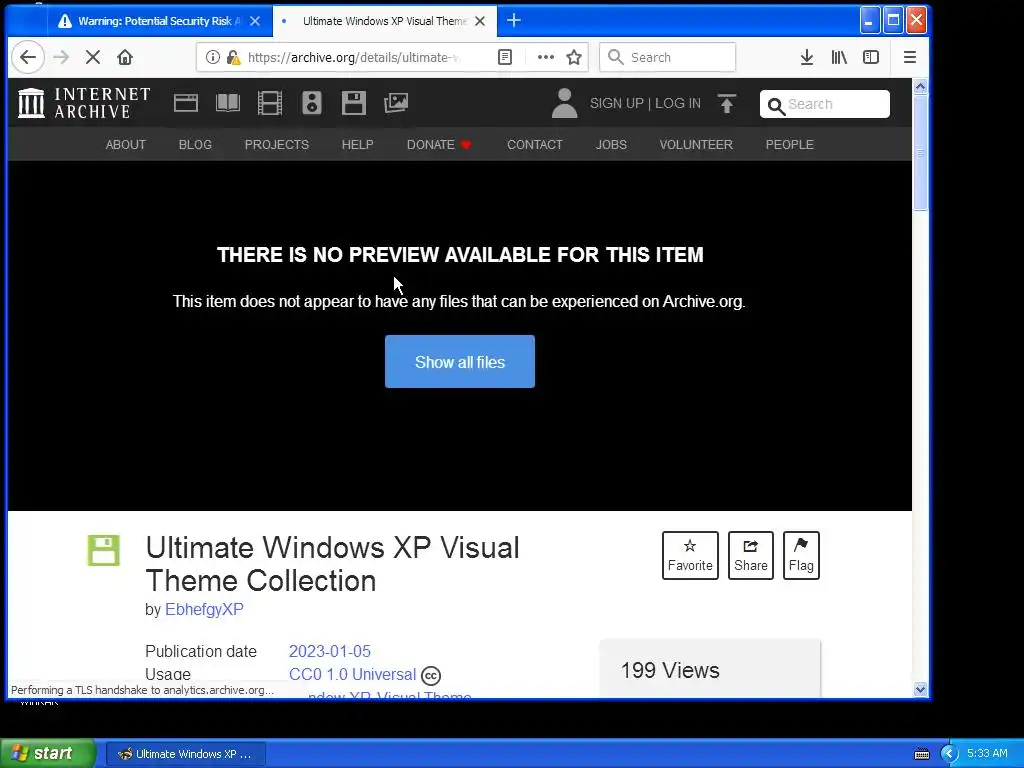Favorite this item with the star button
Screen dimensions: 1024x768
(690, 556)
